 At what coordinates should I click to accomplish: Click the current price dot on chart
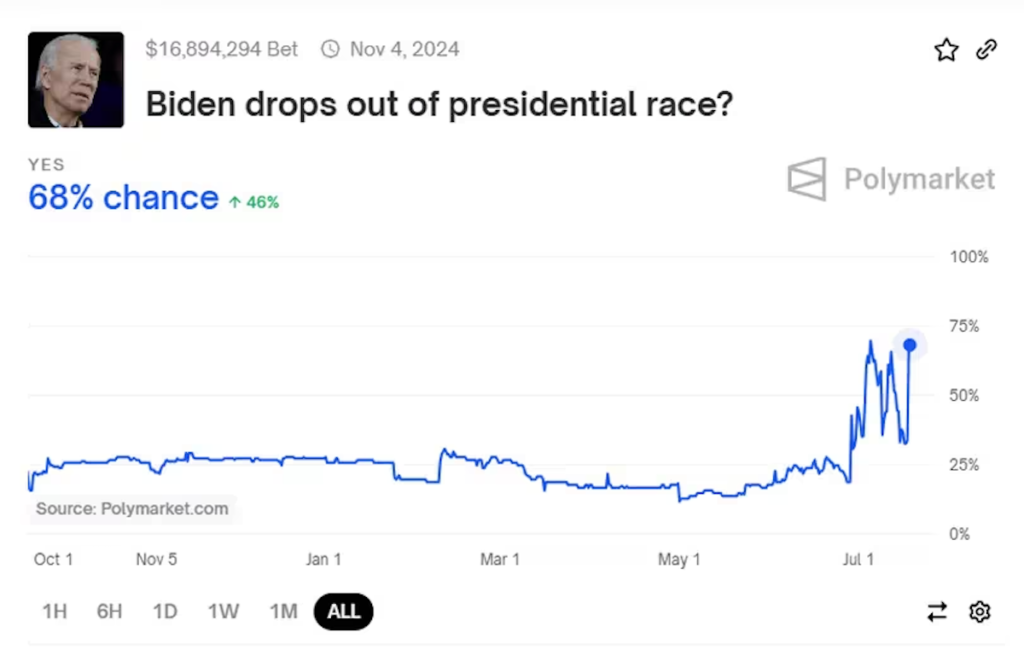pos(909,345)
